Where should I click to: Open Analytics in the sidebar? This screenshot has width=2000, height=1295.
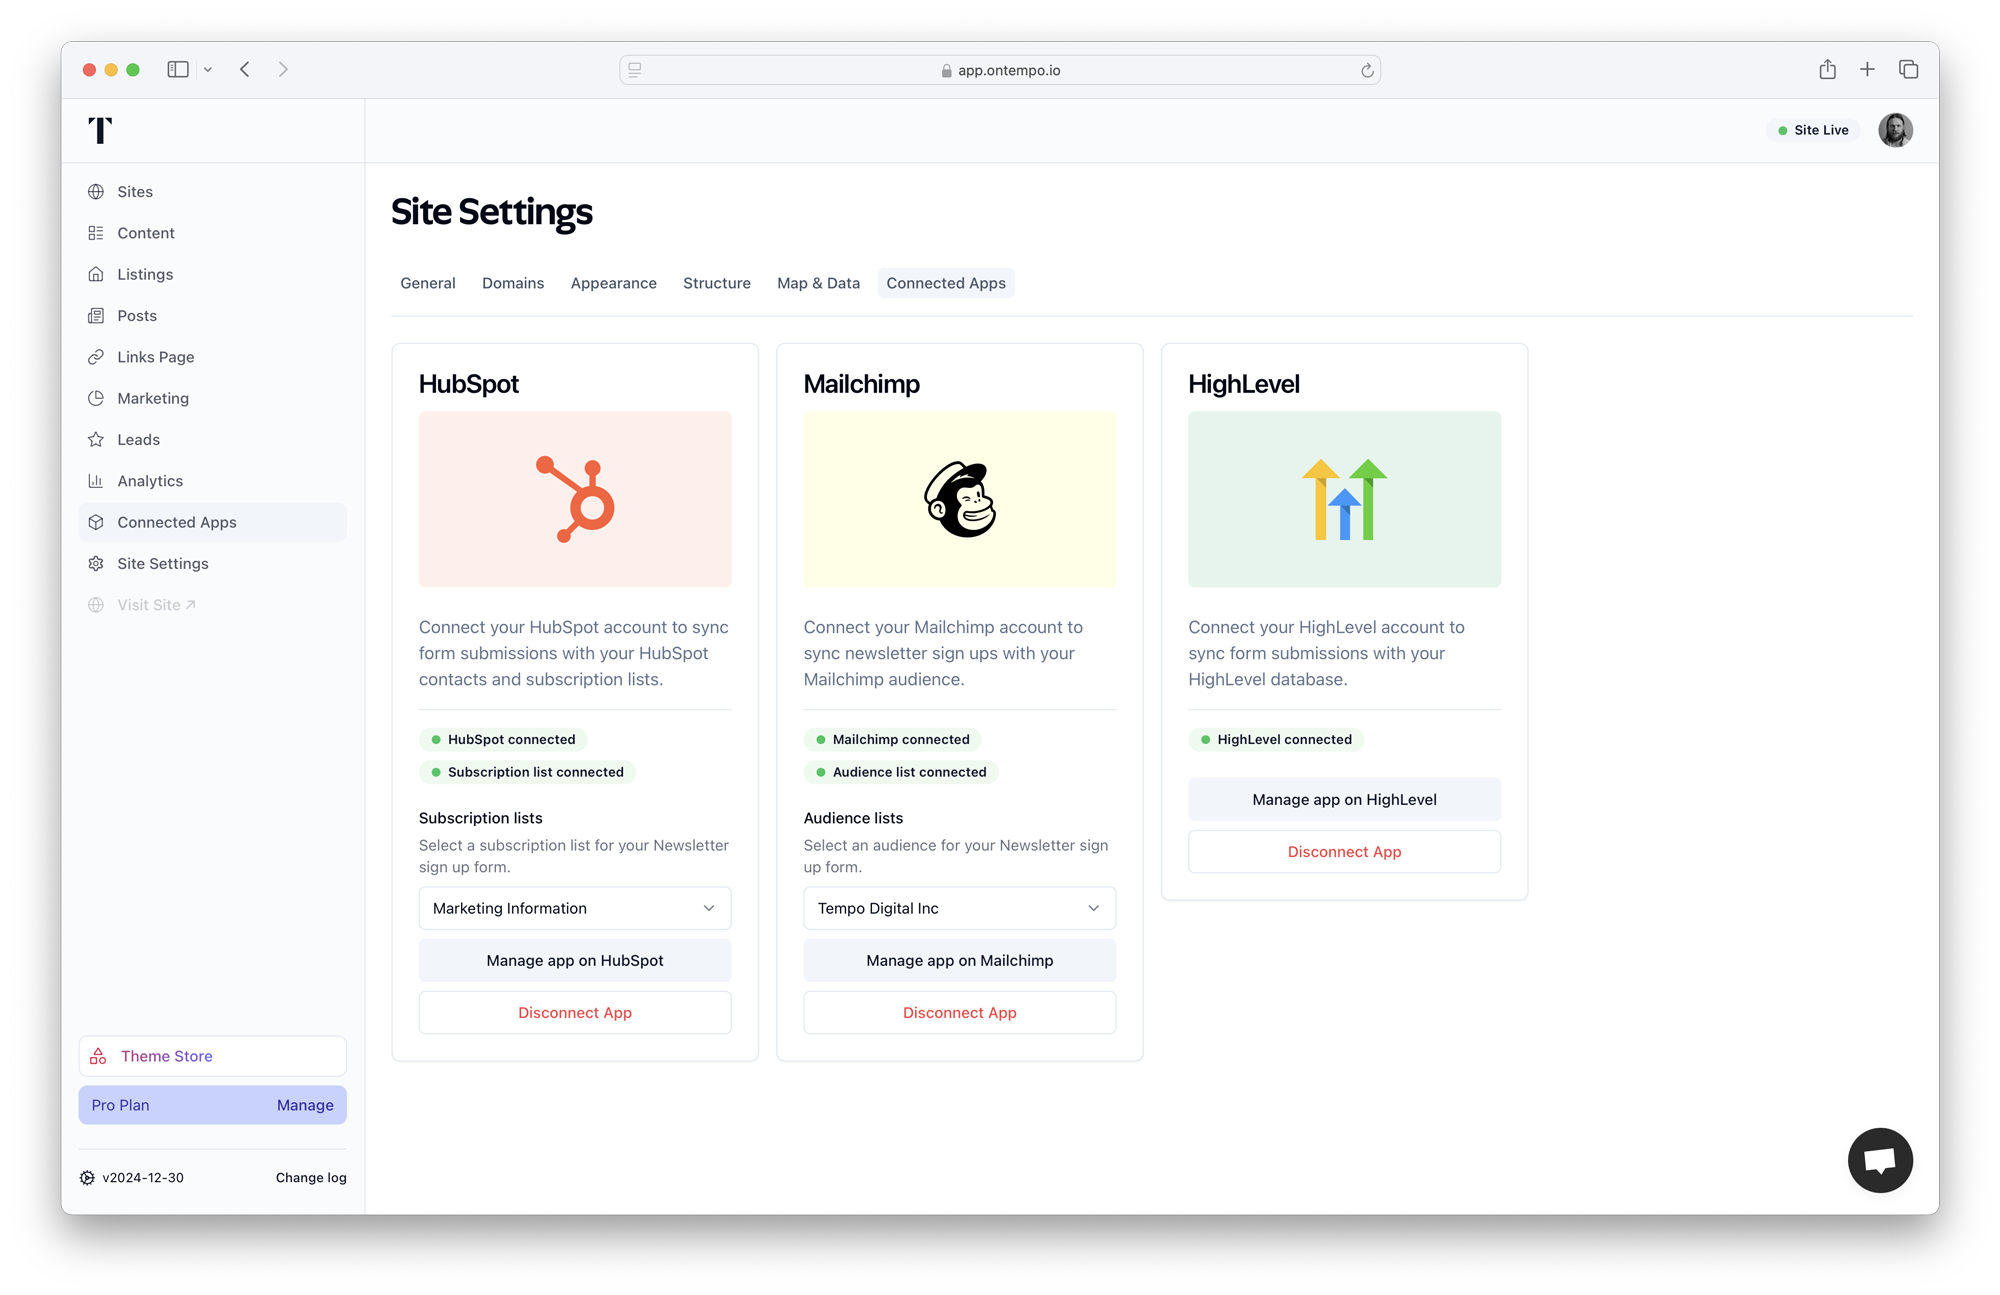[x=213, y=481]
